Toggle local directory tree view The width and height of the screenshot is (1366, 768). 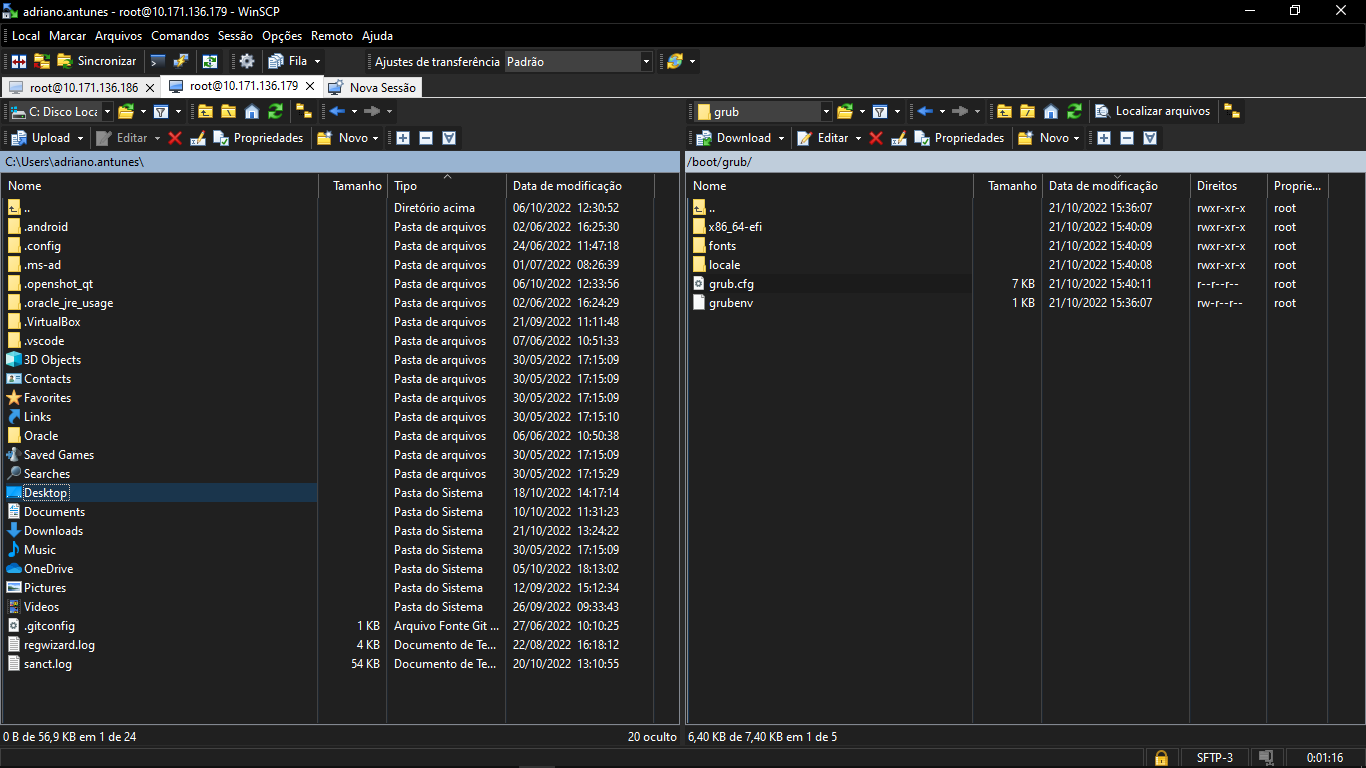pos(304,111)
